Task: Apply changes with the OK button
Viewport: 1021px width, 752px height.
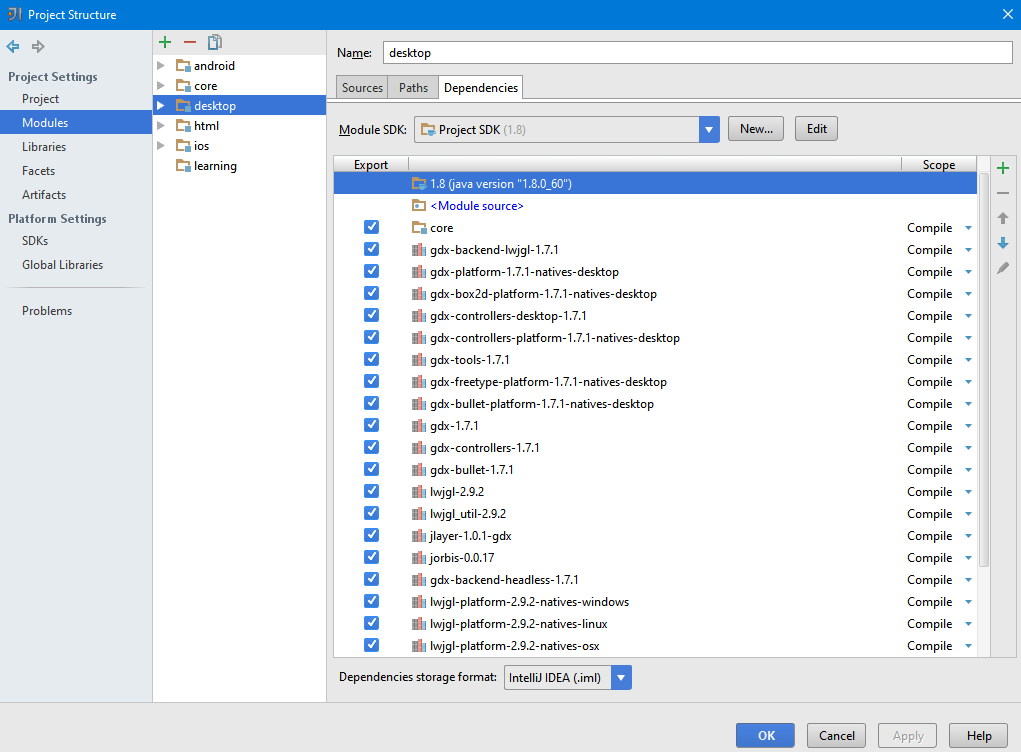Action: [764, 735]
